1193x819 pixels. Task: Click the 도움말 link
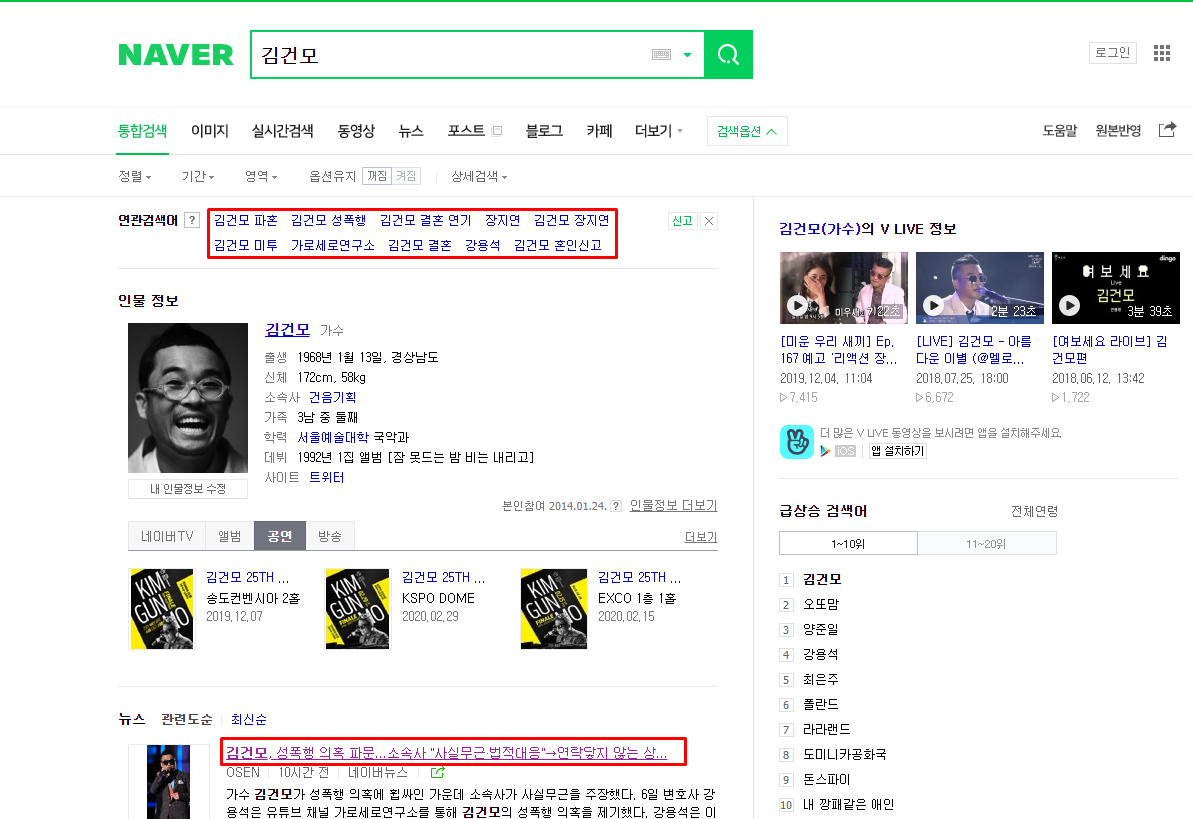tap(1059, 131)
